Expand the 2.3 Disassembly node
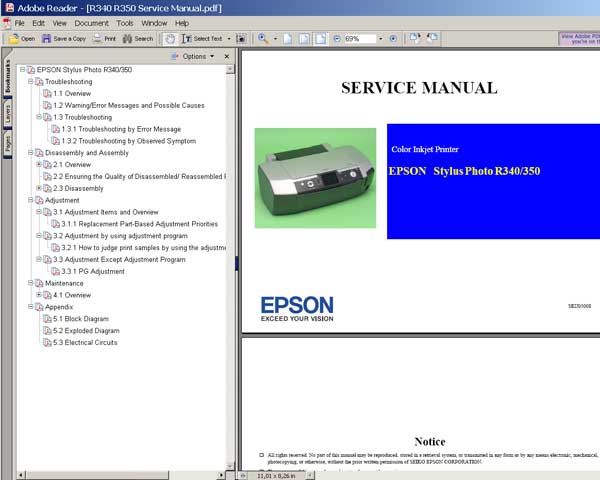Image resolution: width=600 pixels, height=480 pixels. 39,188
